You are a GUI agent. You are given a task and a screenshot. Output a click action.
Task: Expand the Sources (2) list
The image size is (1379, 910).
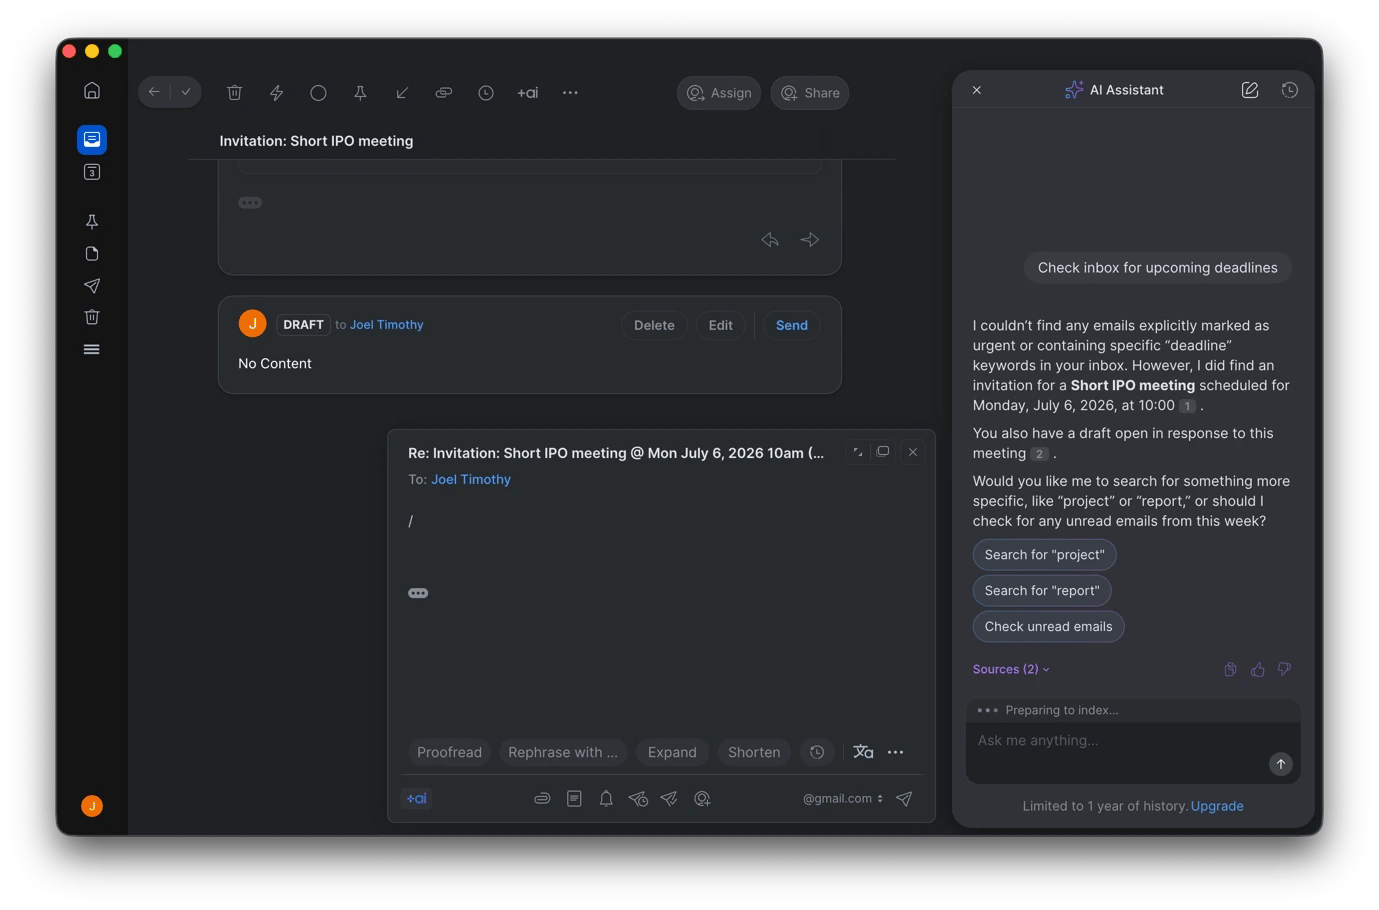[x=1011, y=670]
